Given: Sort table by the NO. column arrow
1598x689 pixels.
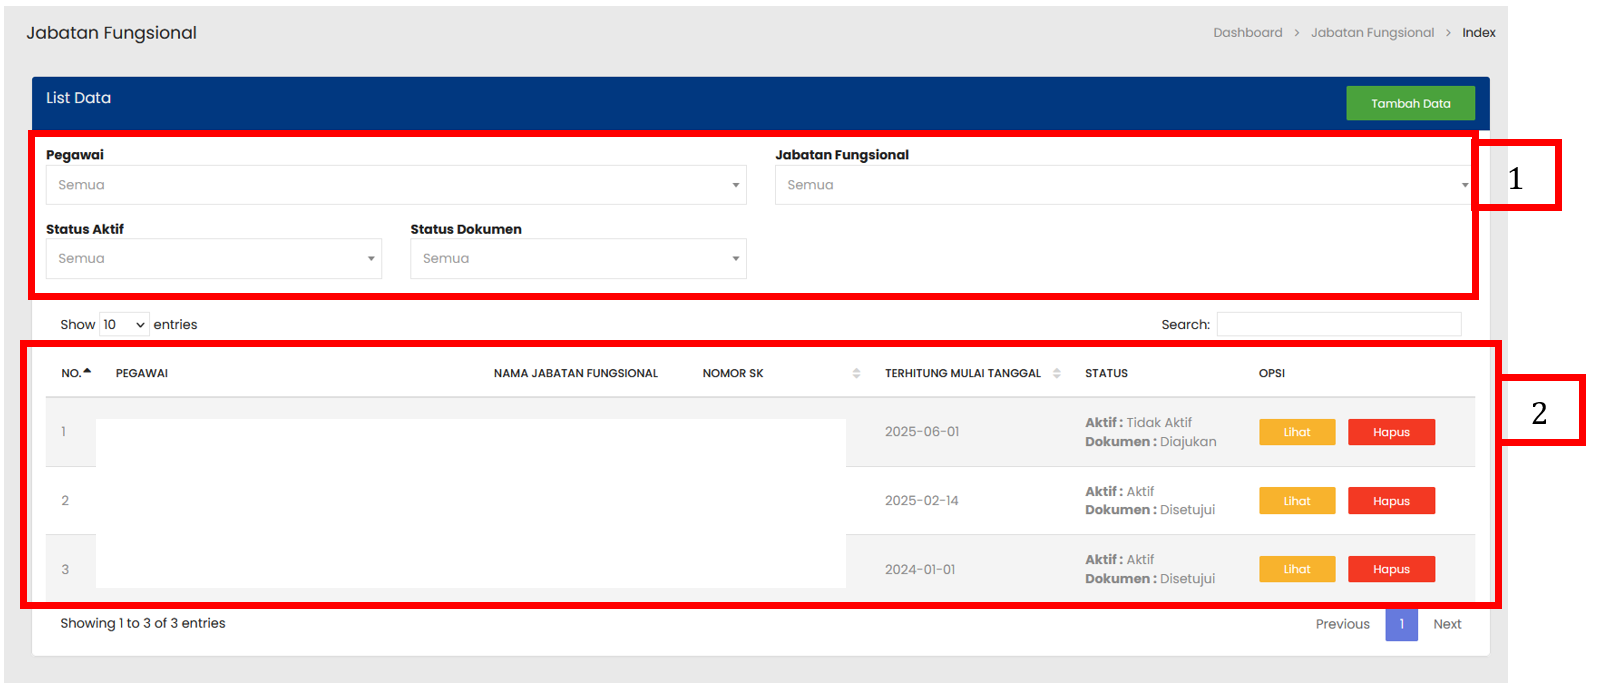Looking at the screenshot, I should tap(87, 372).
